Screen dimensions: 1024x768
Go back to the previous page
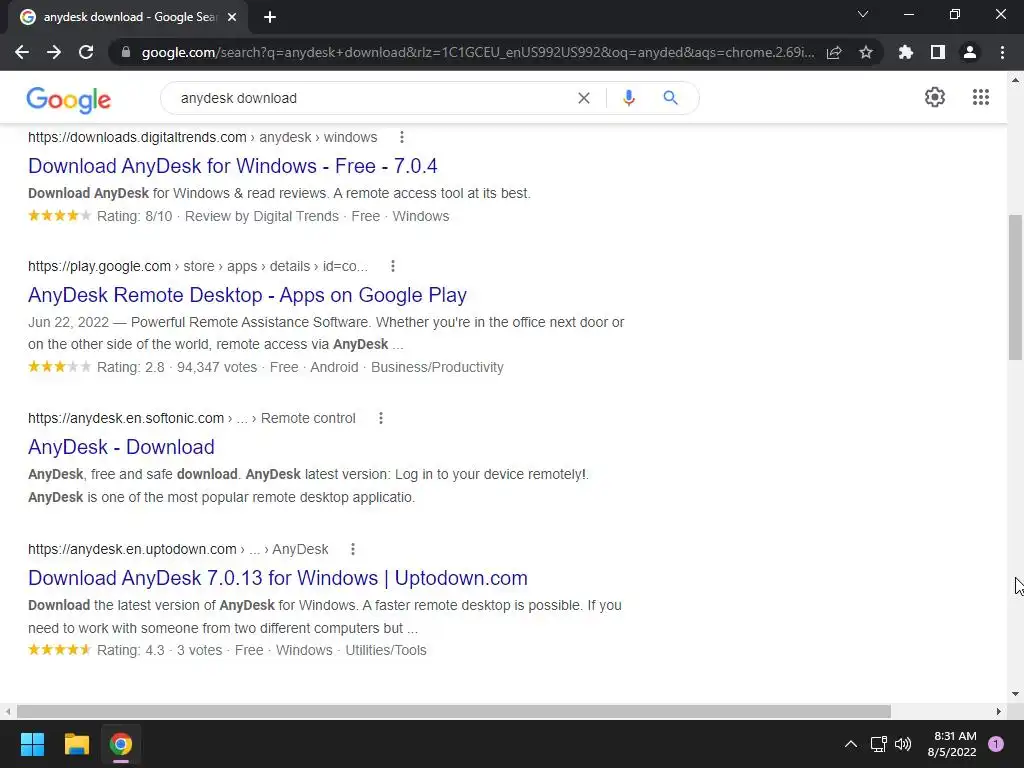point(22,52)
